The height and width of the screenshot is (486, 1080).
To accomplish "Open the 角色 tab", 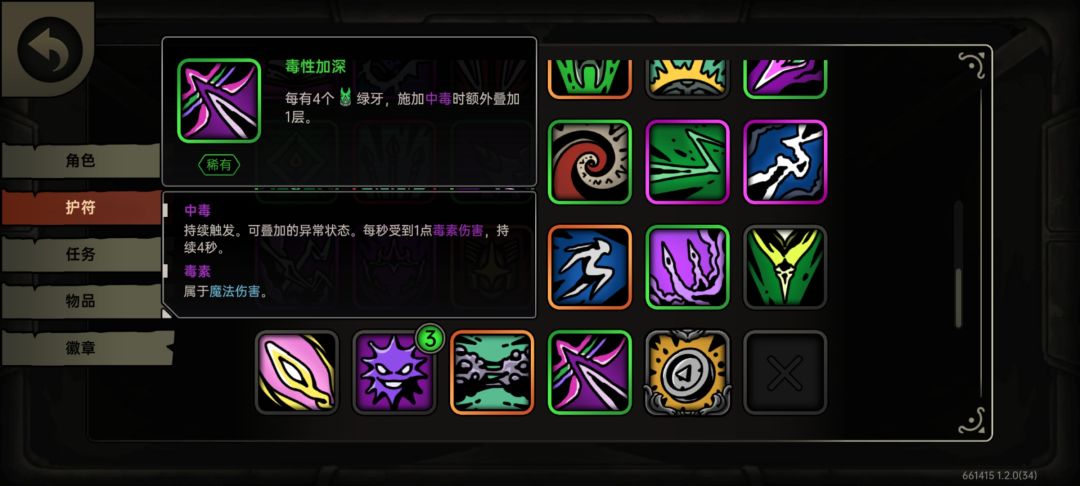I will click(81, 161).
